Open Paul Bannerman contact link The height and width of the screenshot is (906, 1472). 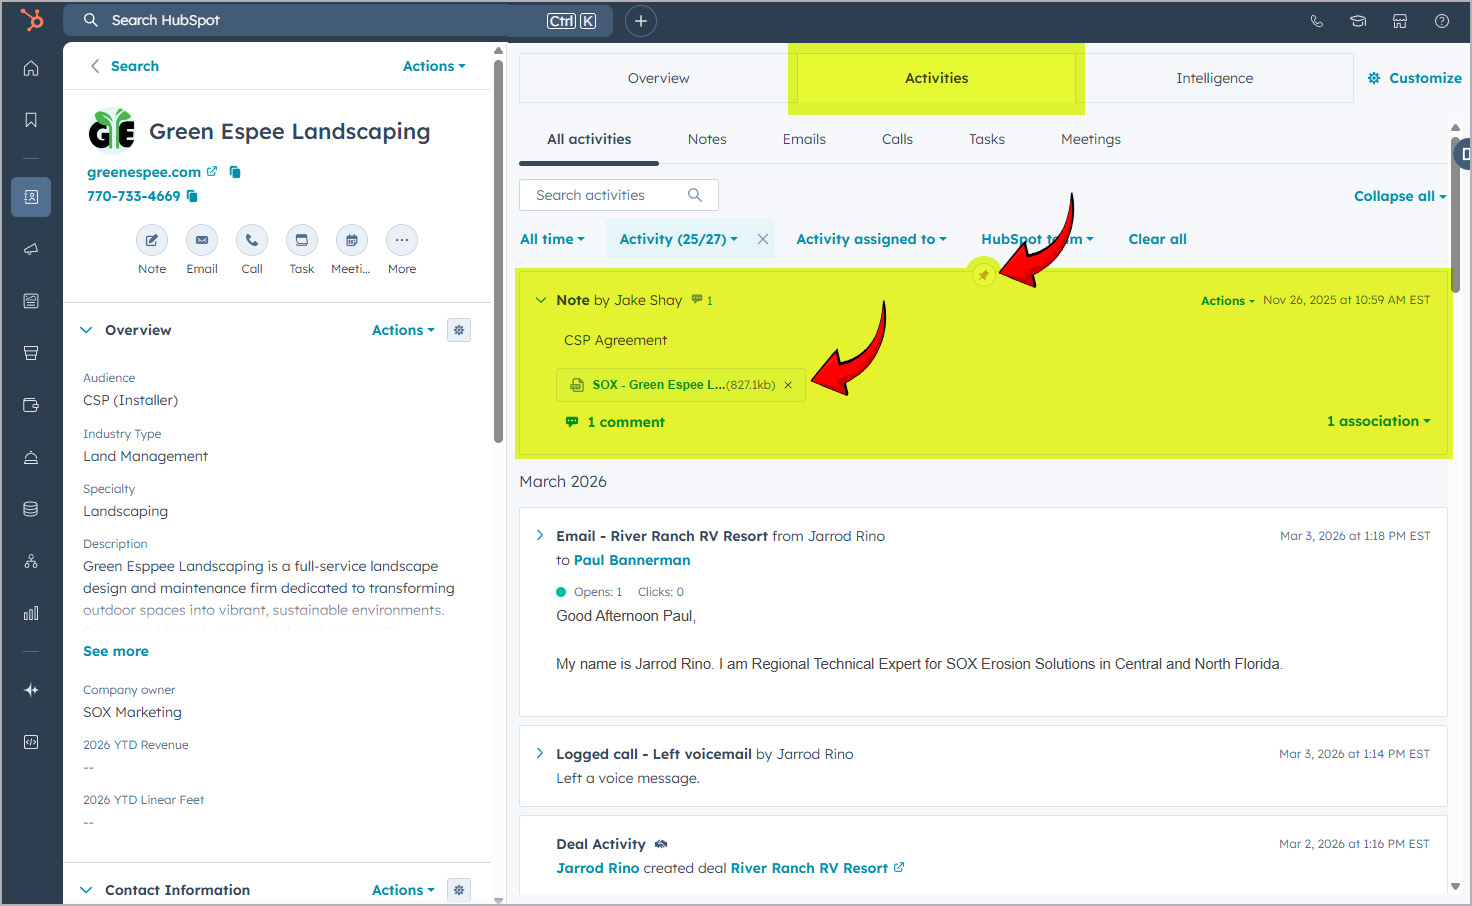632,560
